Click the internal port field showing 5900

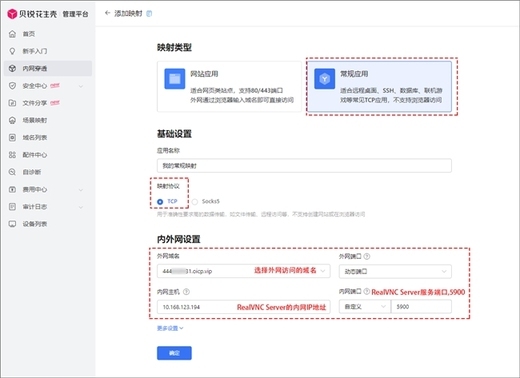pos(421,307)
